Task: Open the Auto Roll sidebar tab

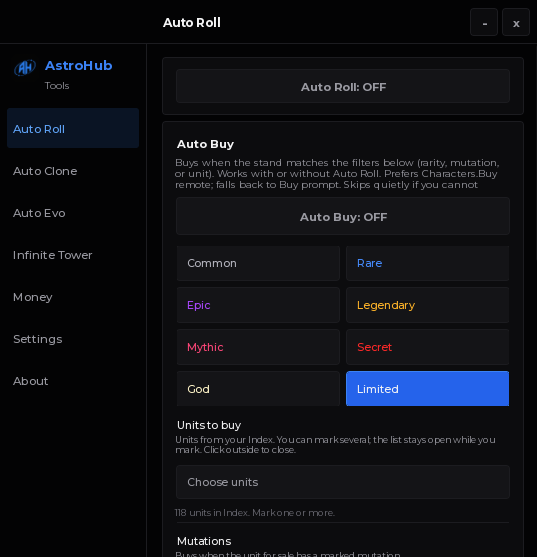Action: pyautogui.click(x=73, y=128)
